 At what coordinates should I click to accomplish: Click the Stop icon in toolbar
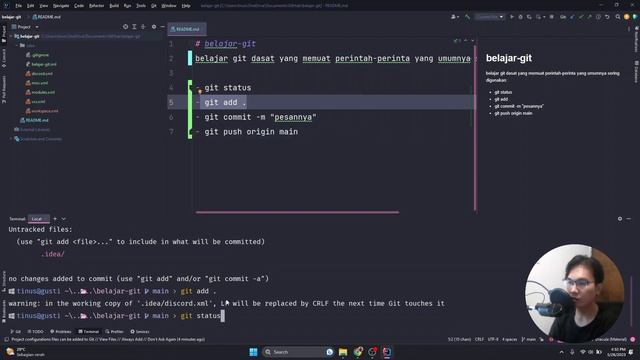click(x=551, y=17)
